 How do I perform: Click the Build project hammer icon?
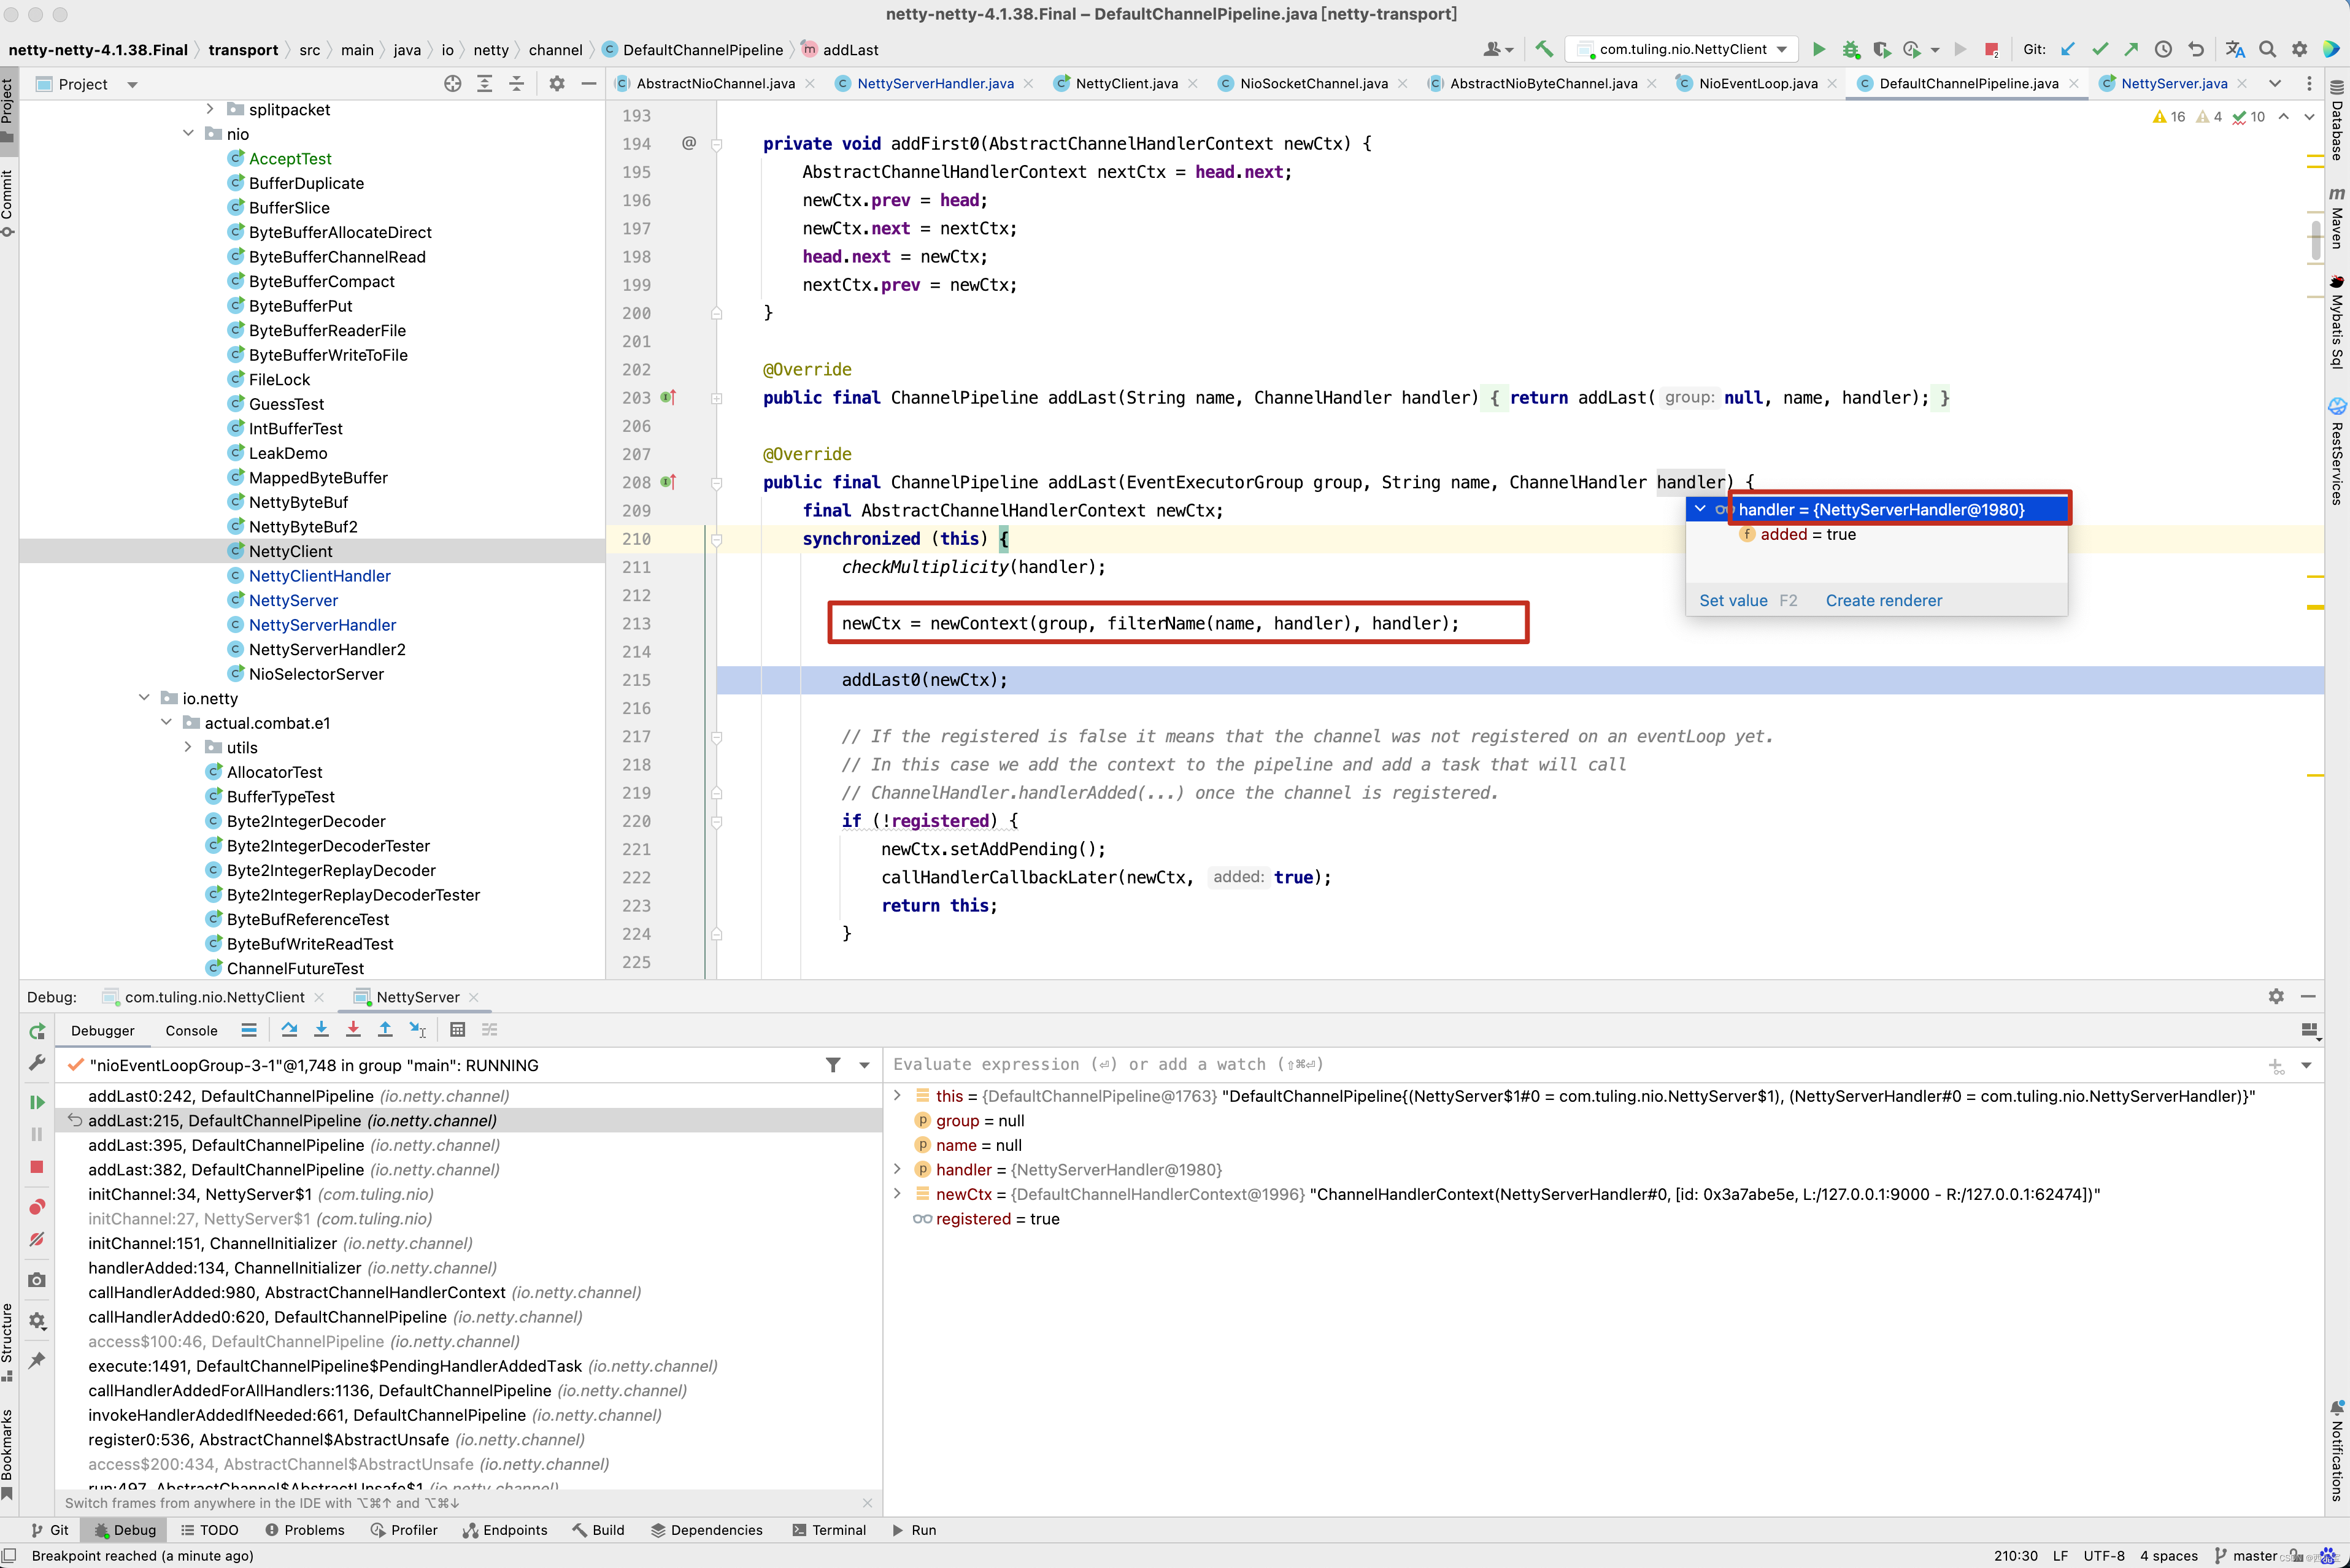pyautogui.click(x=1544, y=49)
